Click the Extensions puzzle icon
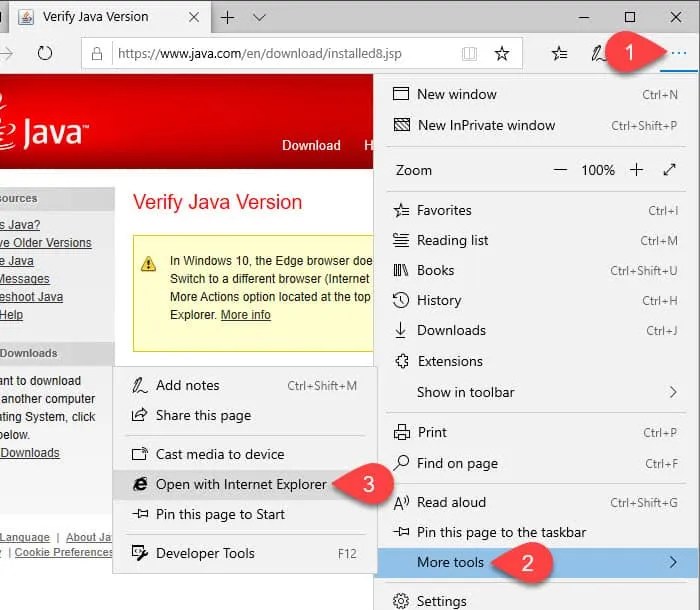The width and height of the screenshot is (700, 610). (402, 361)
